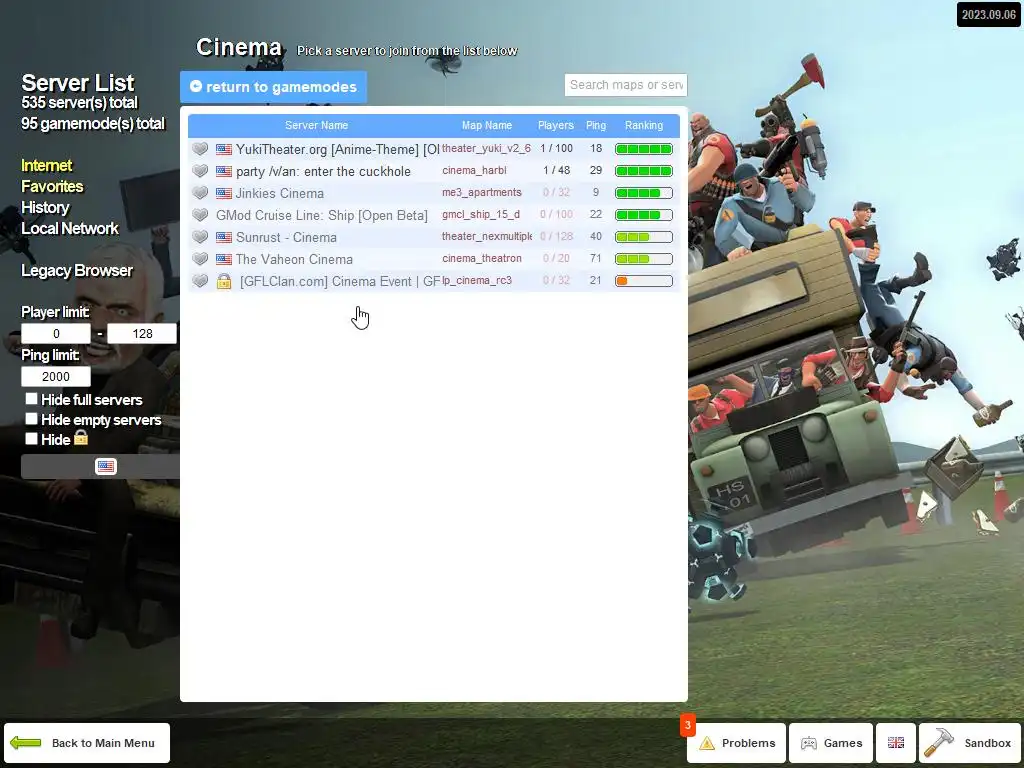1024x768 pixels.
Task: Sort list by Ping column header
Action: click(x=596, y=125)
